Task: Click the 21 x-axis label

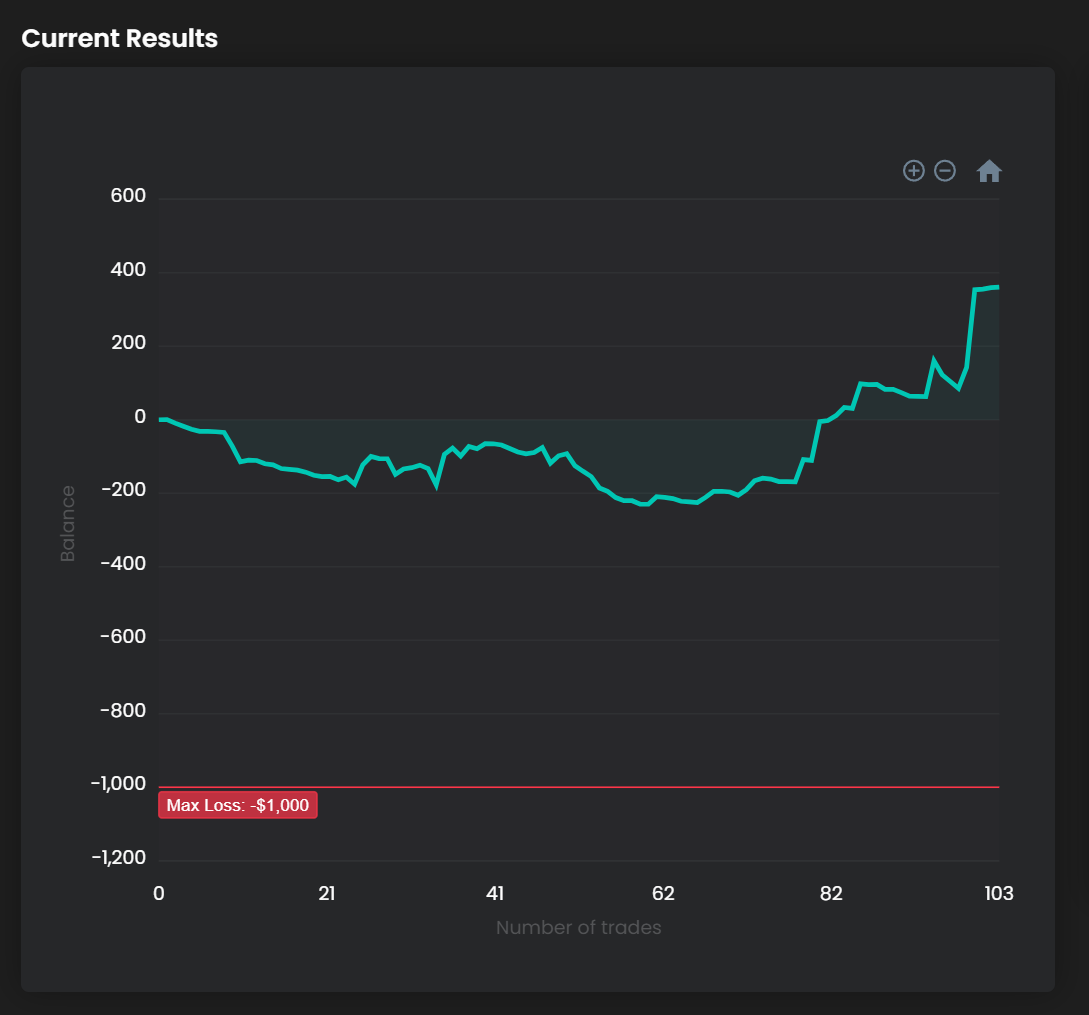Action: 327,893
